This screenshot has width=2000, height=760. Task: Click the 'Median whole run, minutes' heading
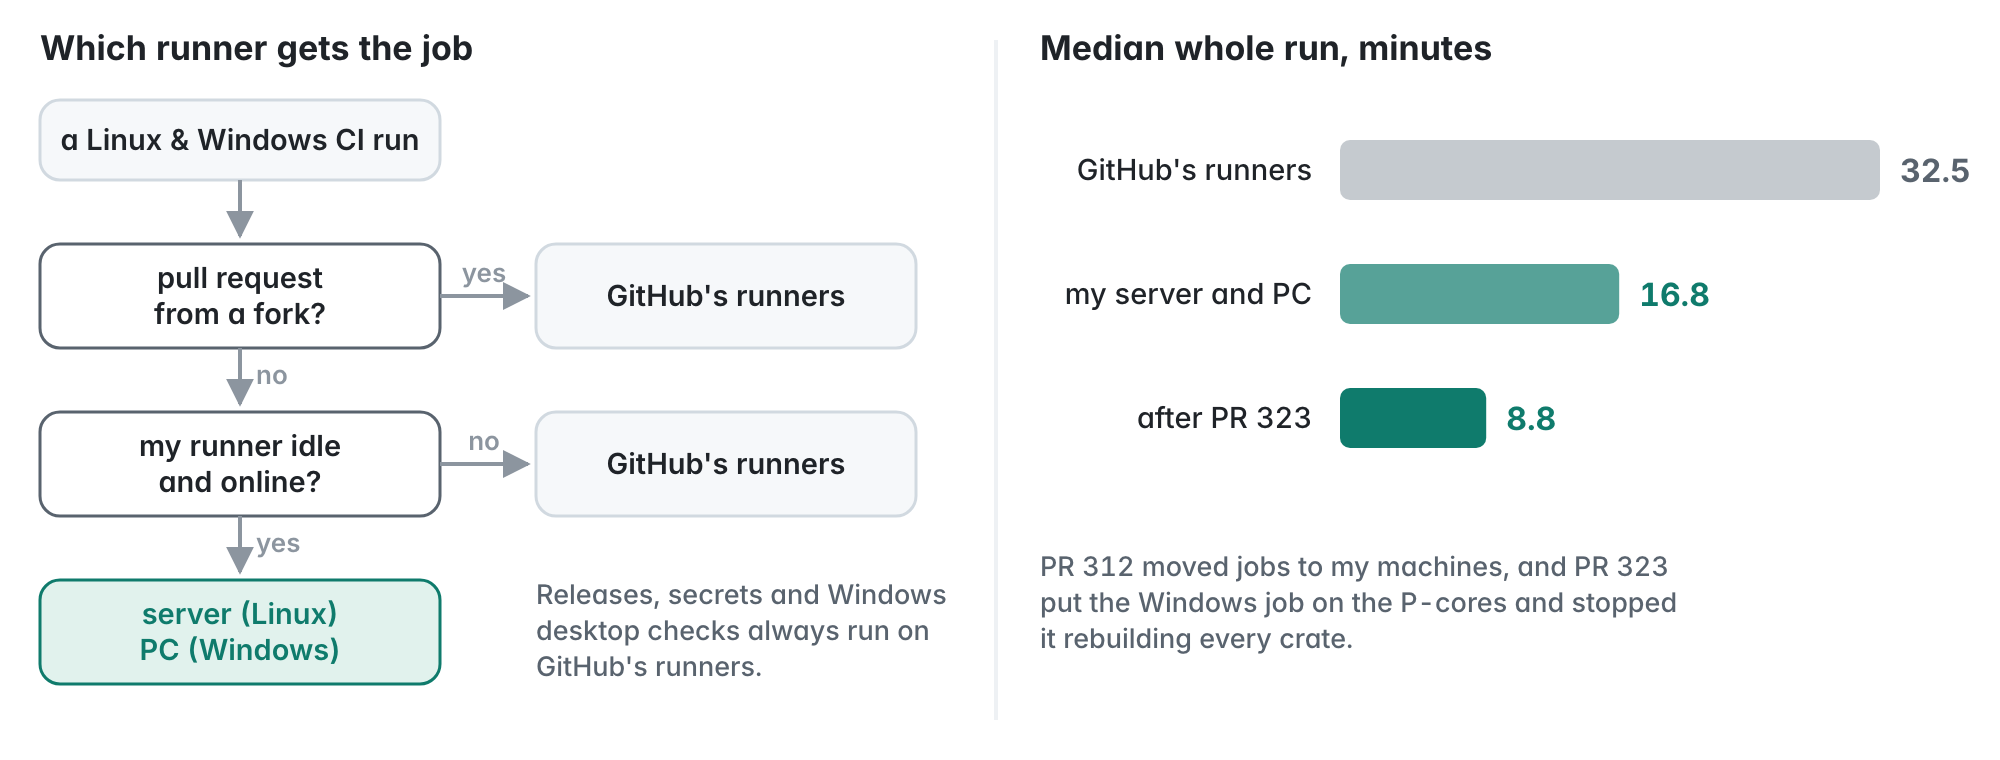pos(1266,49)
